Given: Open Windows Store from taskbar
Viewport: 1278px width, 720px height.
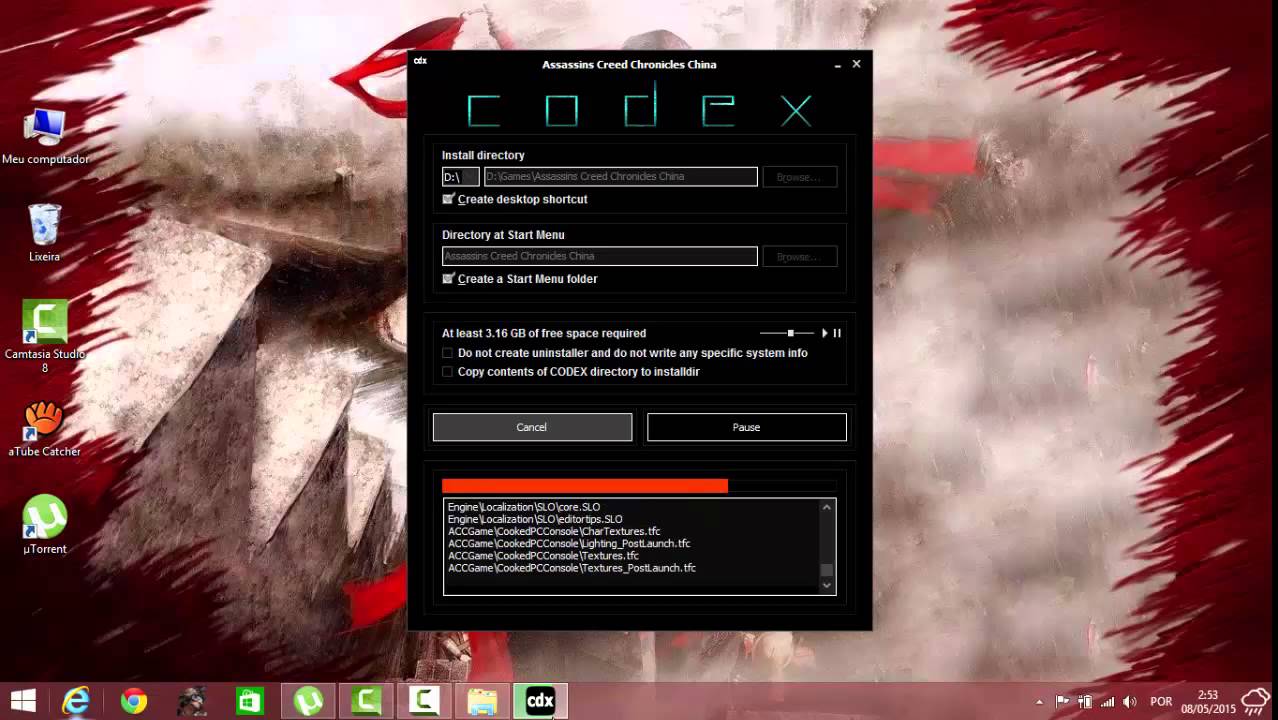Looking at the screenshot, I should coord(250,701).
